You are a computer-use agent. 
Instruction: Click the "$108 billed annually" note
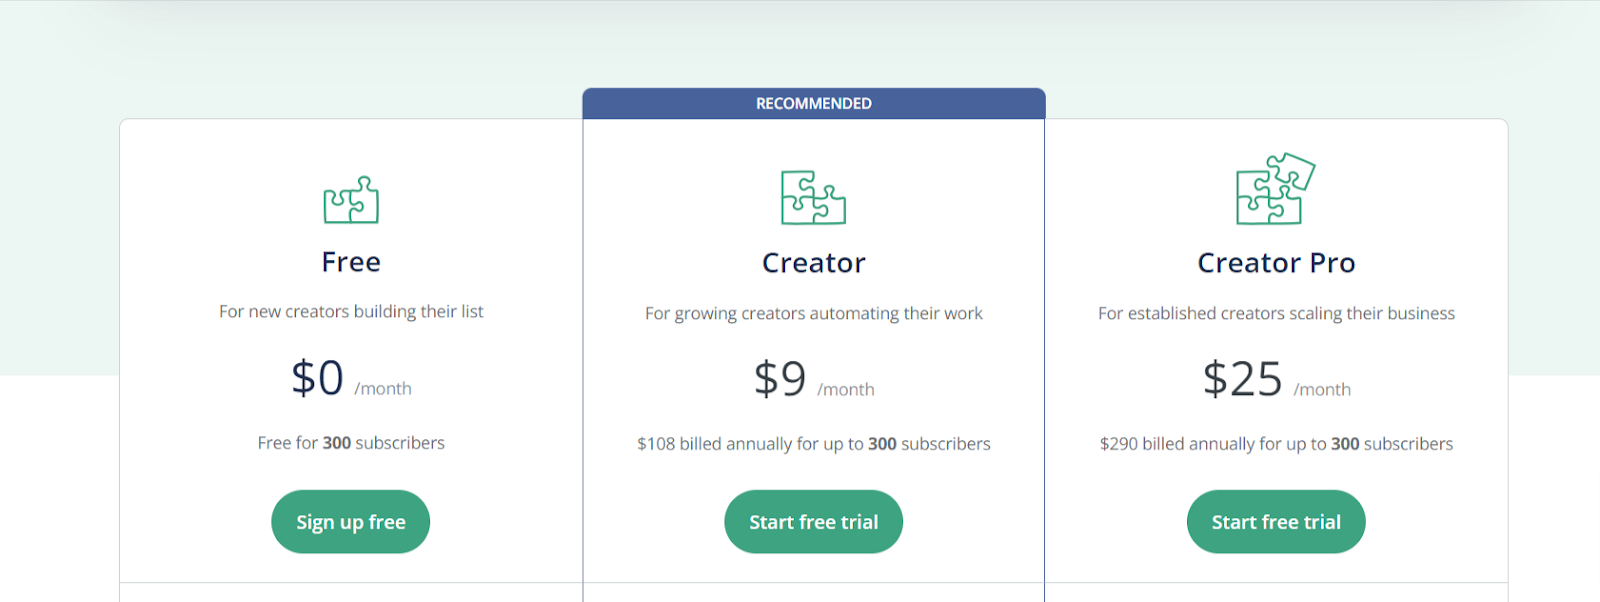(x=813, y=444)
